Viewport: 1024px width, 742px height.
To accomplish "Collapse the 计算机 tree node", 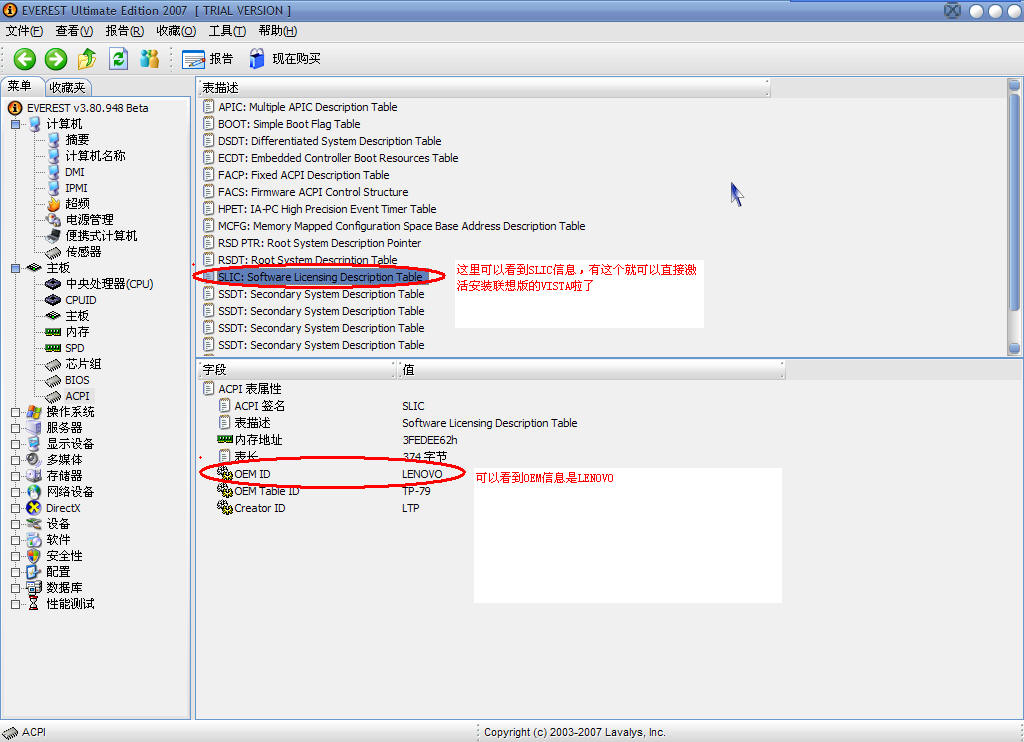I will pyautogui.click(x=16, y=124).
